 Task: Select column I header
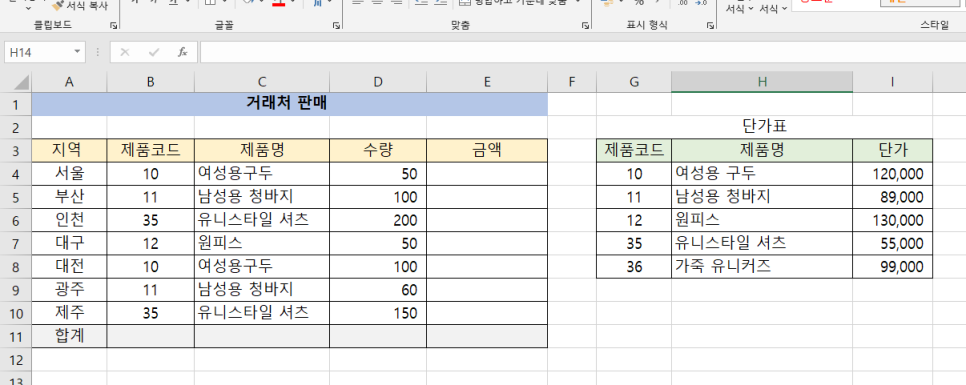click(892, 82)
